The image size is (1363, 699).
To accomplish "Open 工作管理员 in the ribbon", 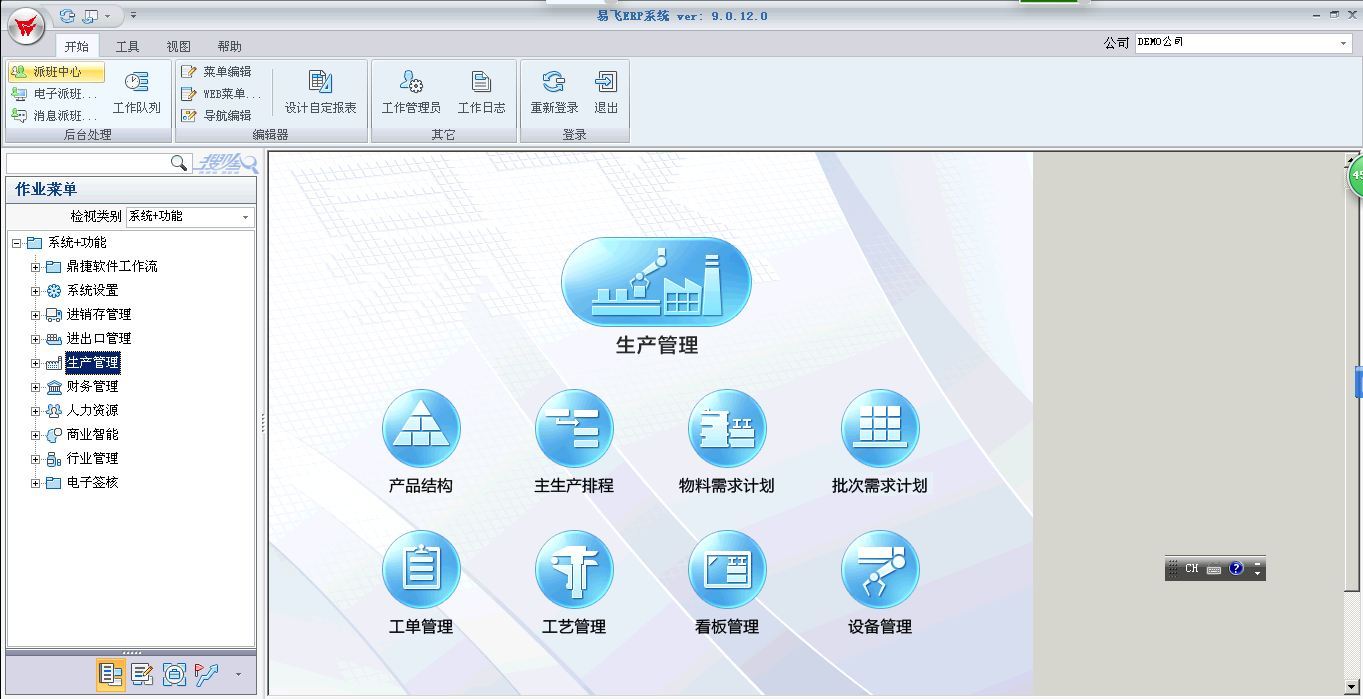I will coord(410,92).
